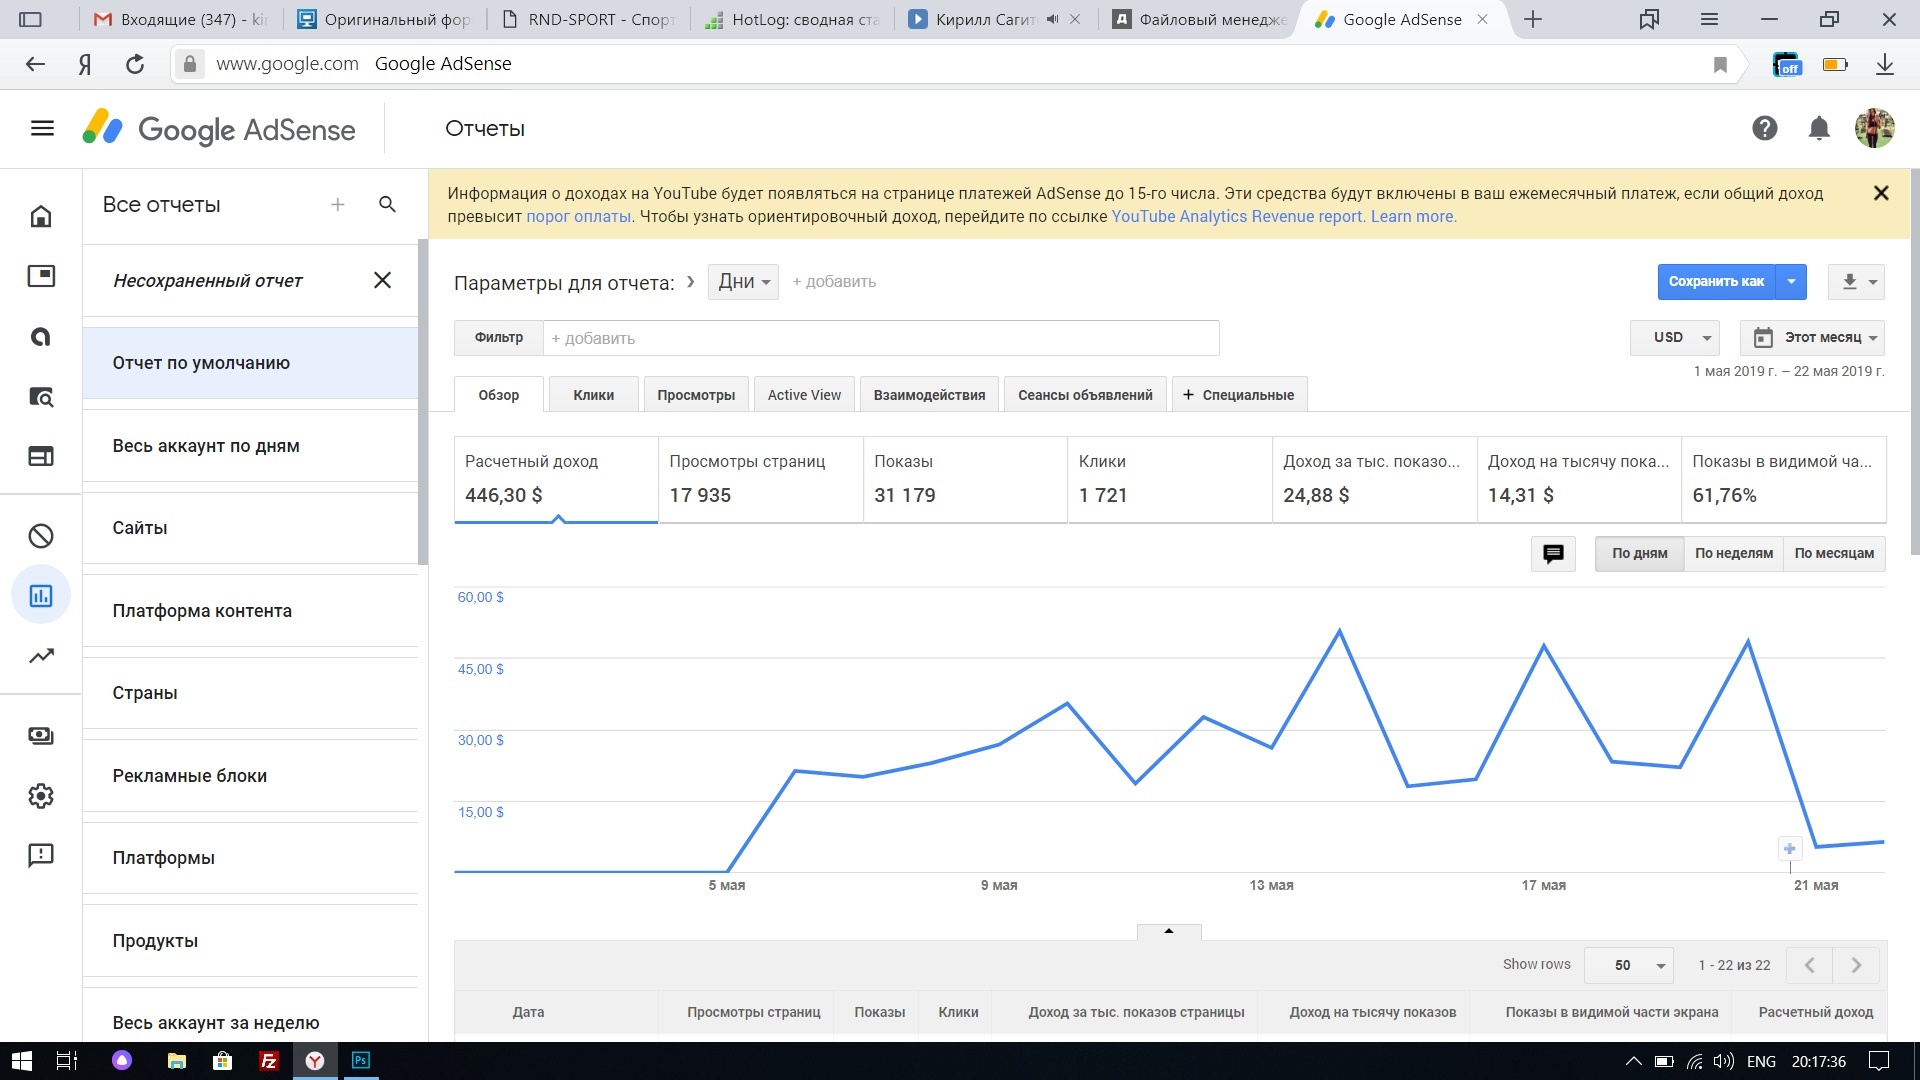Open notifications bell icon
The width and height of the screenshot is (1920, 1080).
1819,128
